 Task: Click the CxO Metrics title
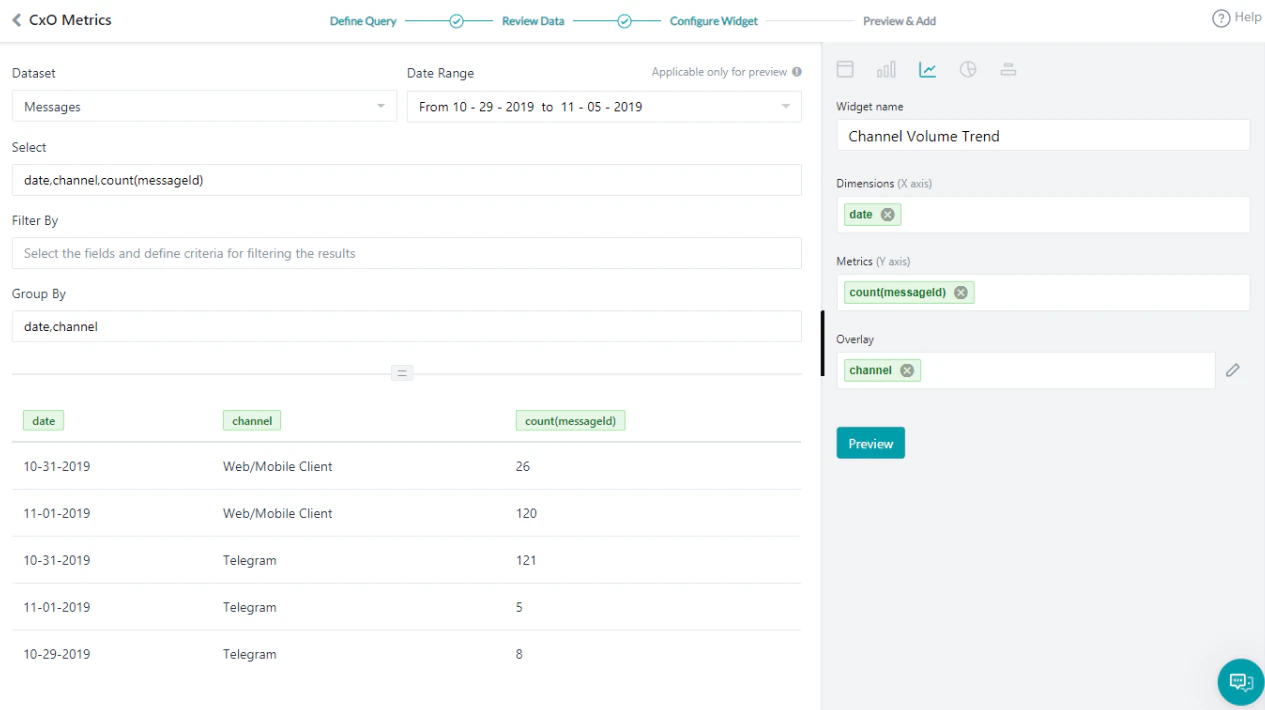70,20
